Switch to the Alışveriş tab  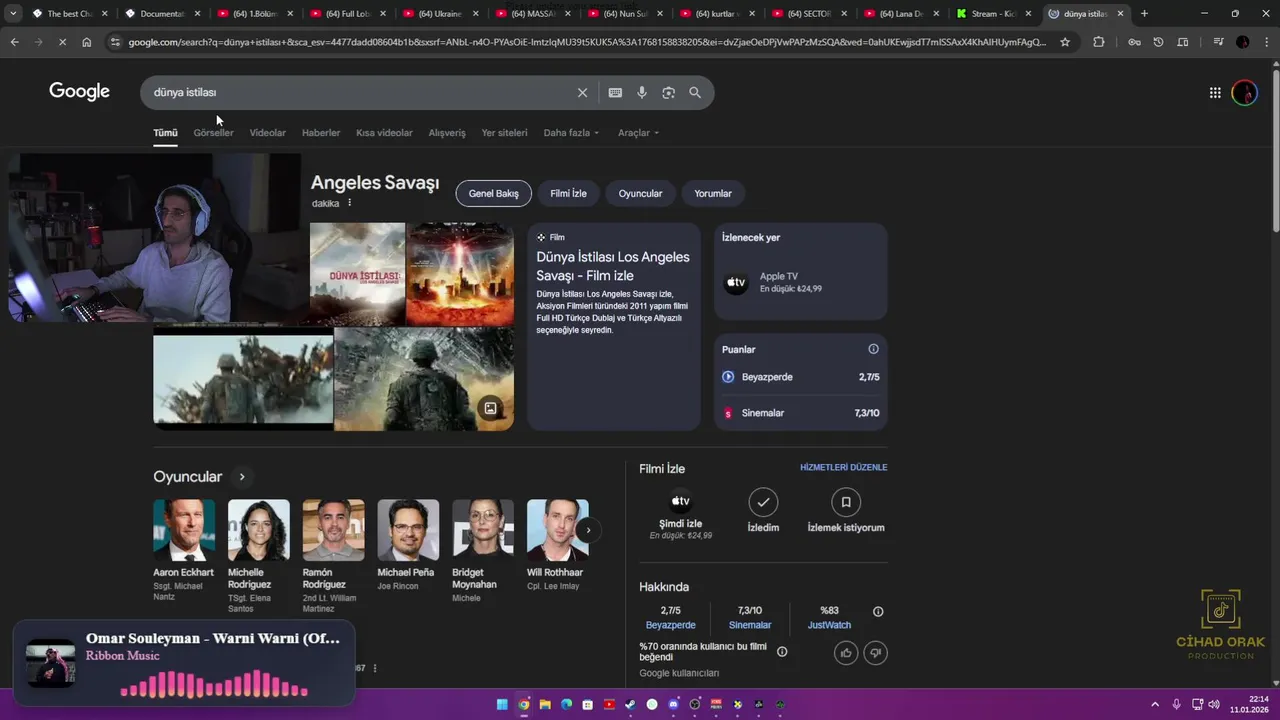(447, 132)
